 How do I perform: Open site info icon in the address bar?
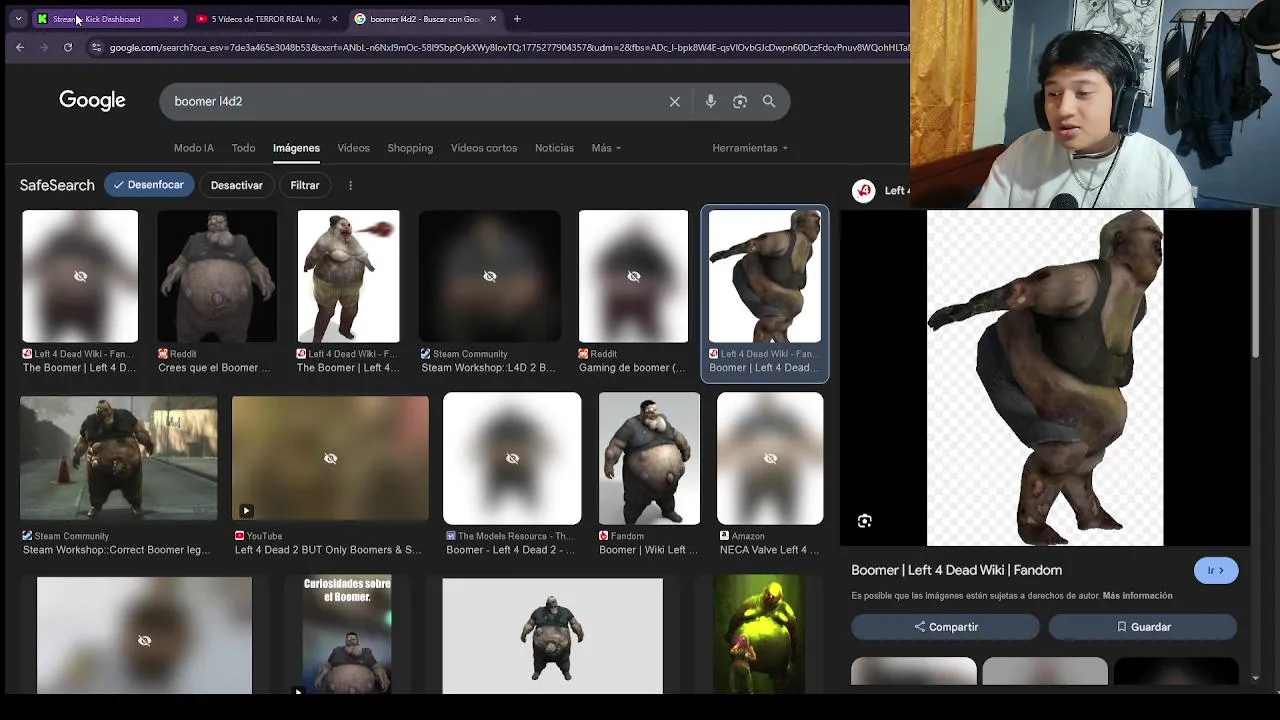pos(96,47)
